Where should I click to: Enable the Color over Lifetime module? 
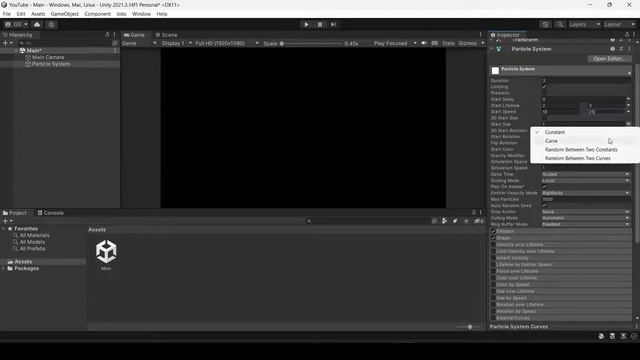click(493, 278)
